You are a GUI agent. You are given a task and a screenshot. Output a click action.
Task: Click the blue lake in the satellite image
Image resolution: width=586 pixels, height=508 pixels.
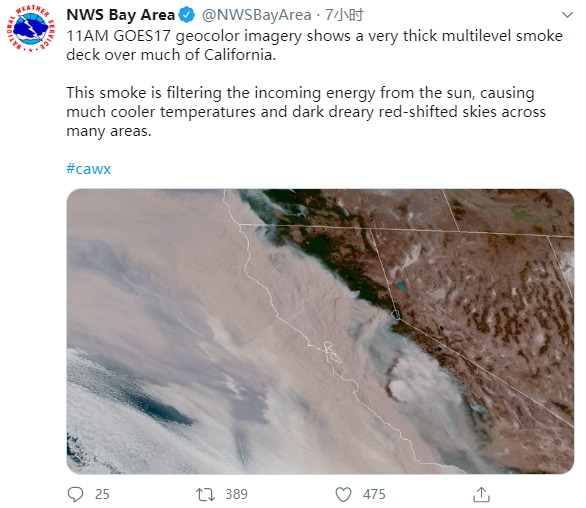click(401, 287)
